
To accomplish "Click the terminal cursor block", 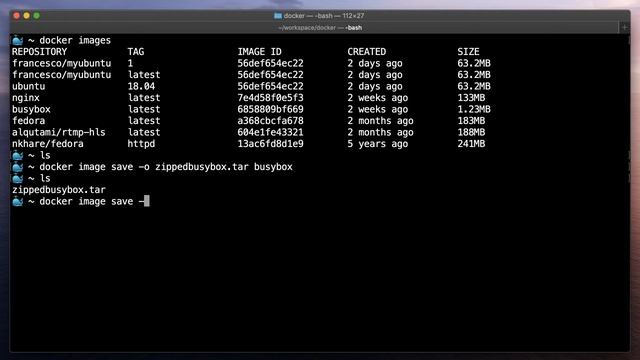I will point(147,201).
